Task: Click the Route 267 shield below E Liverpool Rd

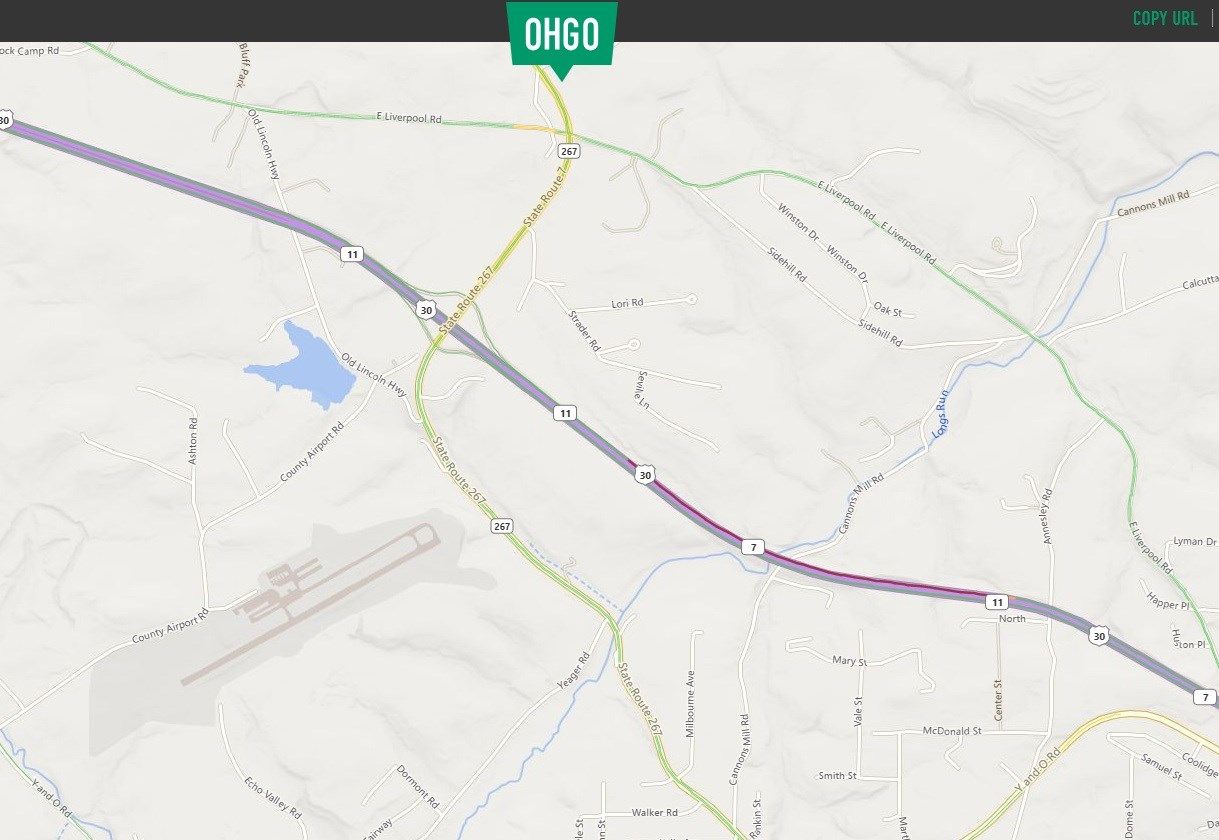Action: [x=569, y=151]
